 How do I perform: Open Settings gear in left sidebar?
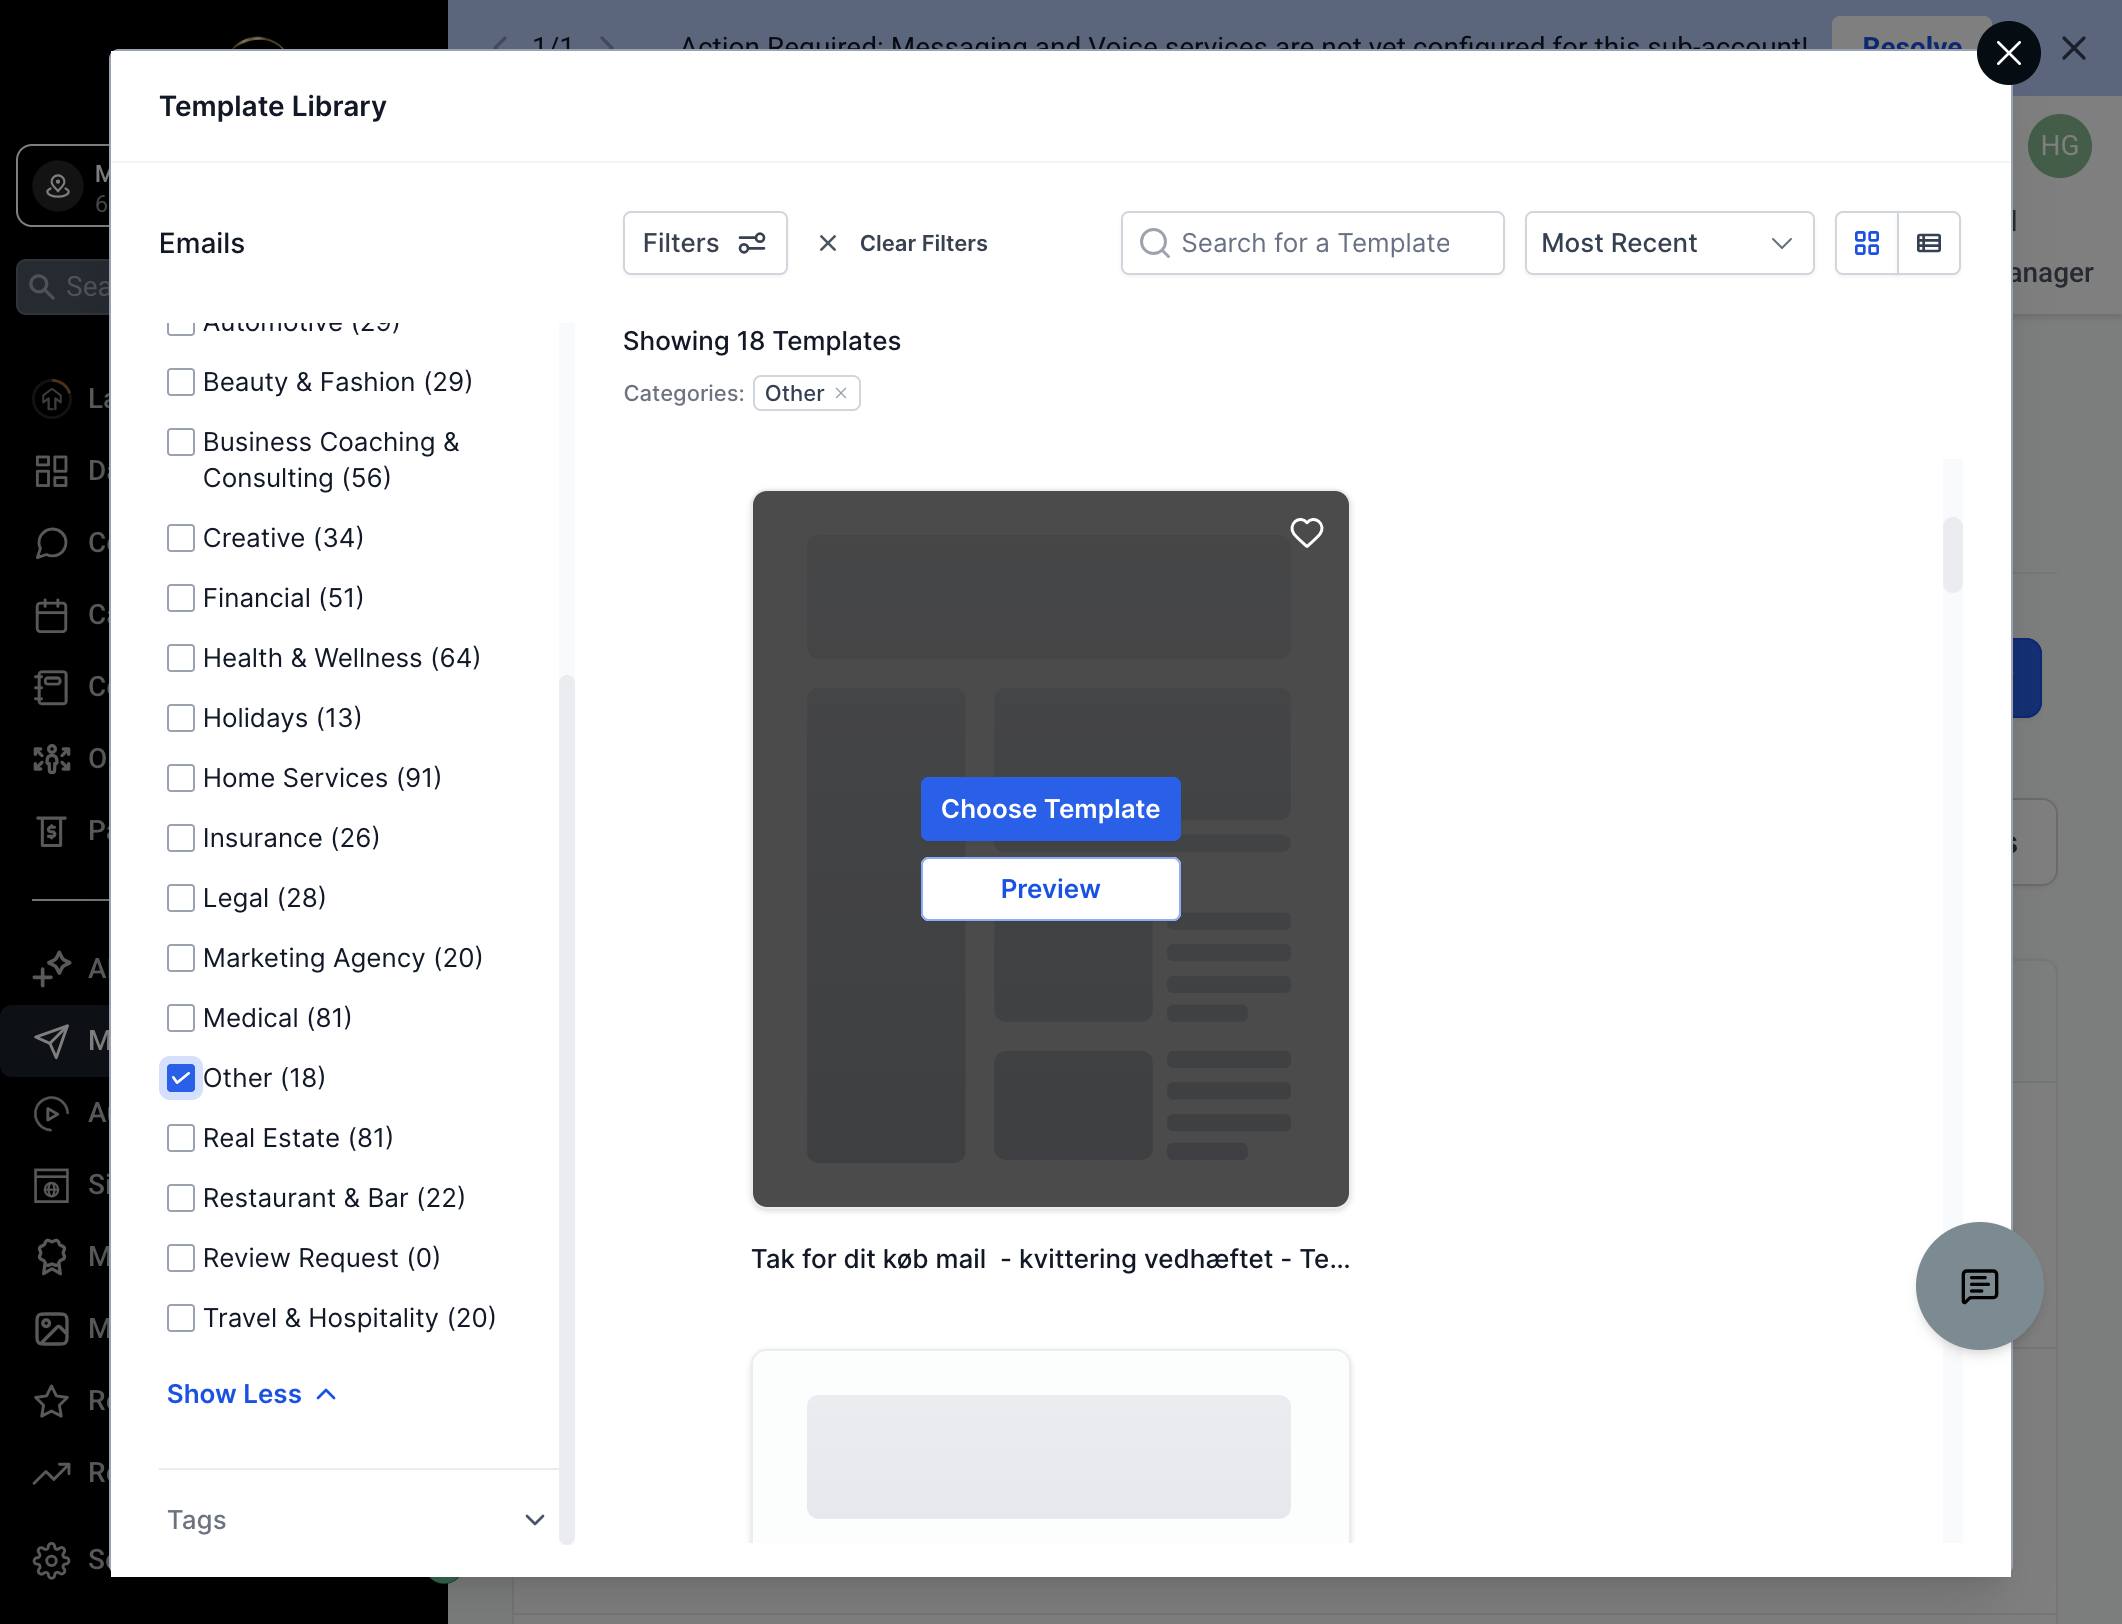click(x=51, y=1559)
